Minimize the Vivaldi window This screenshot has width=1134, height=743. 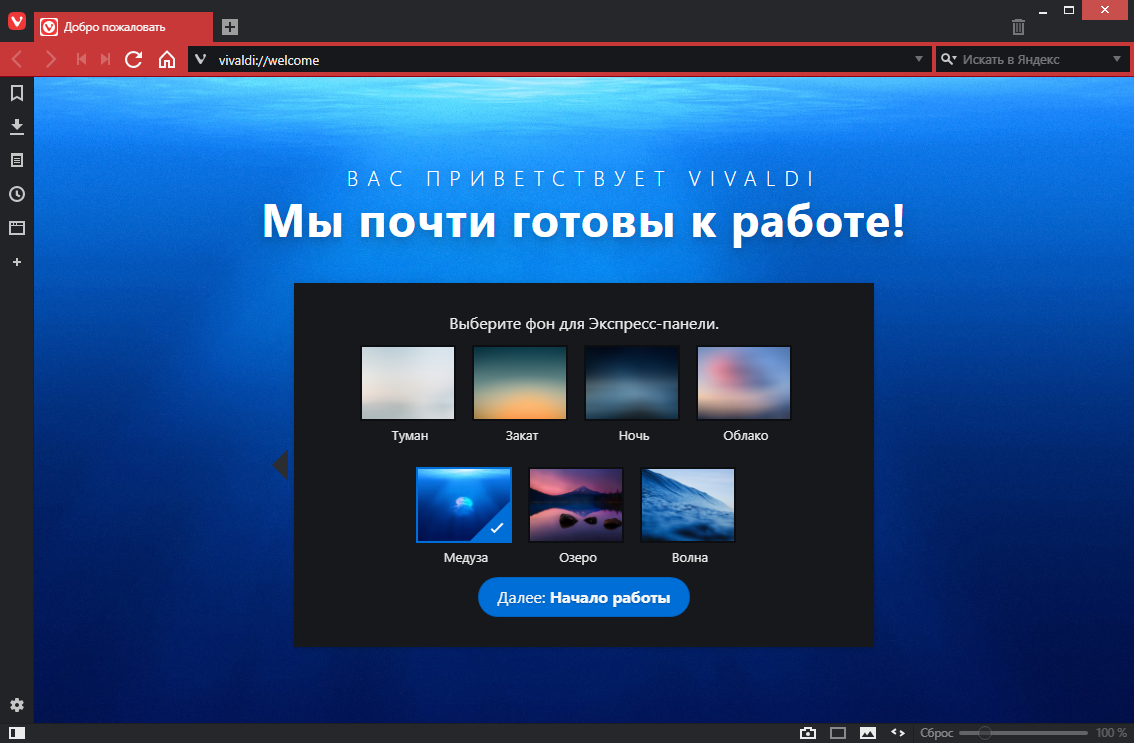[1043, 10]
